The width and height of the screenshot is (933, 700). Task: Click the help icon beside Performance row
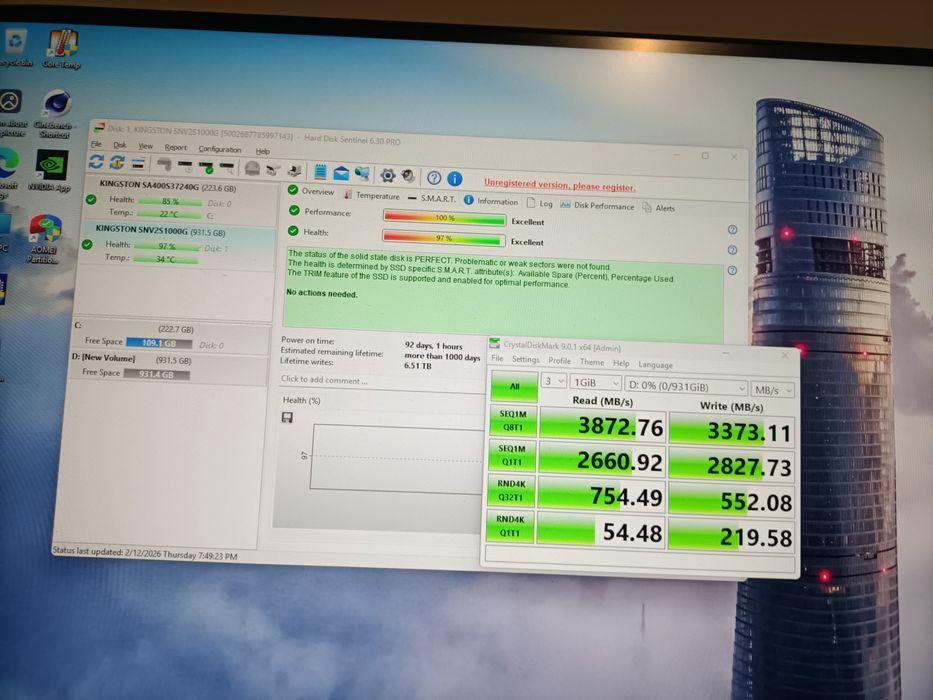pyautogui.click(x=732, y=230)
